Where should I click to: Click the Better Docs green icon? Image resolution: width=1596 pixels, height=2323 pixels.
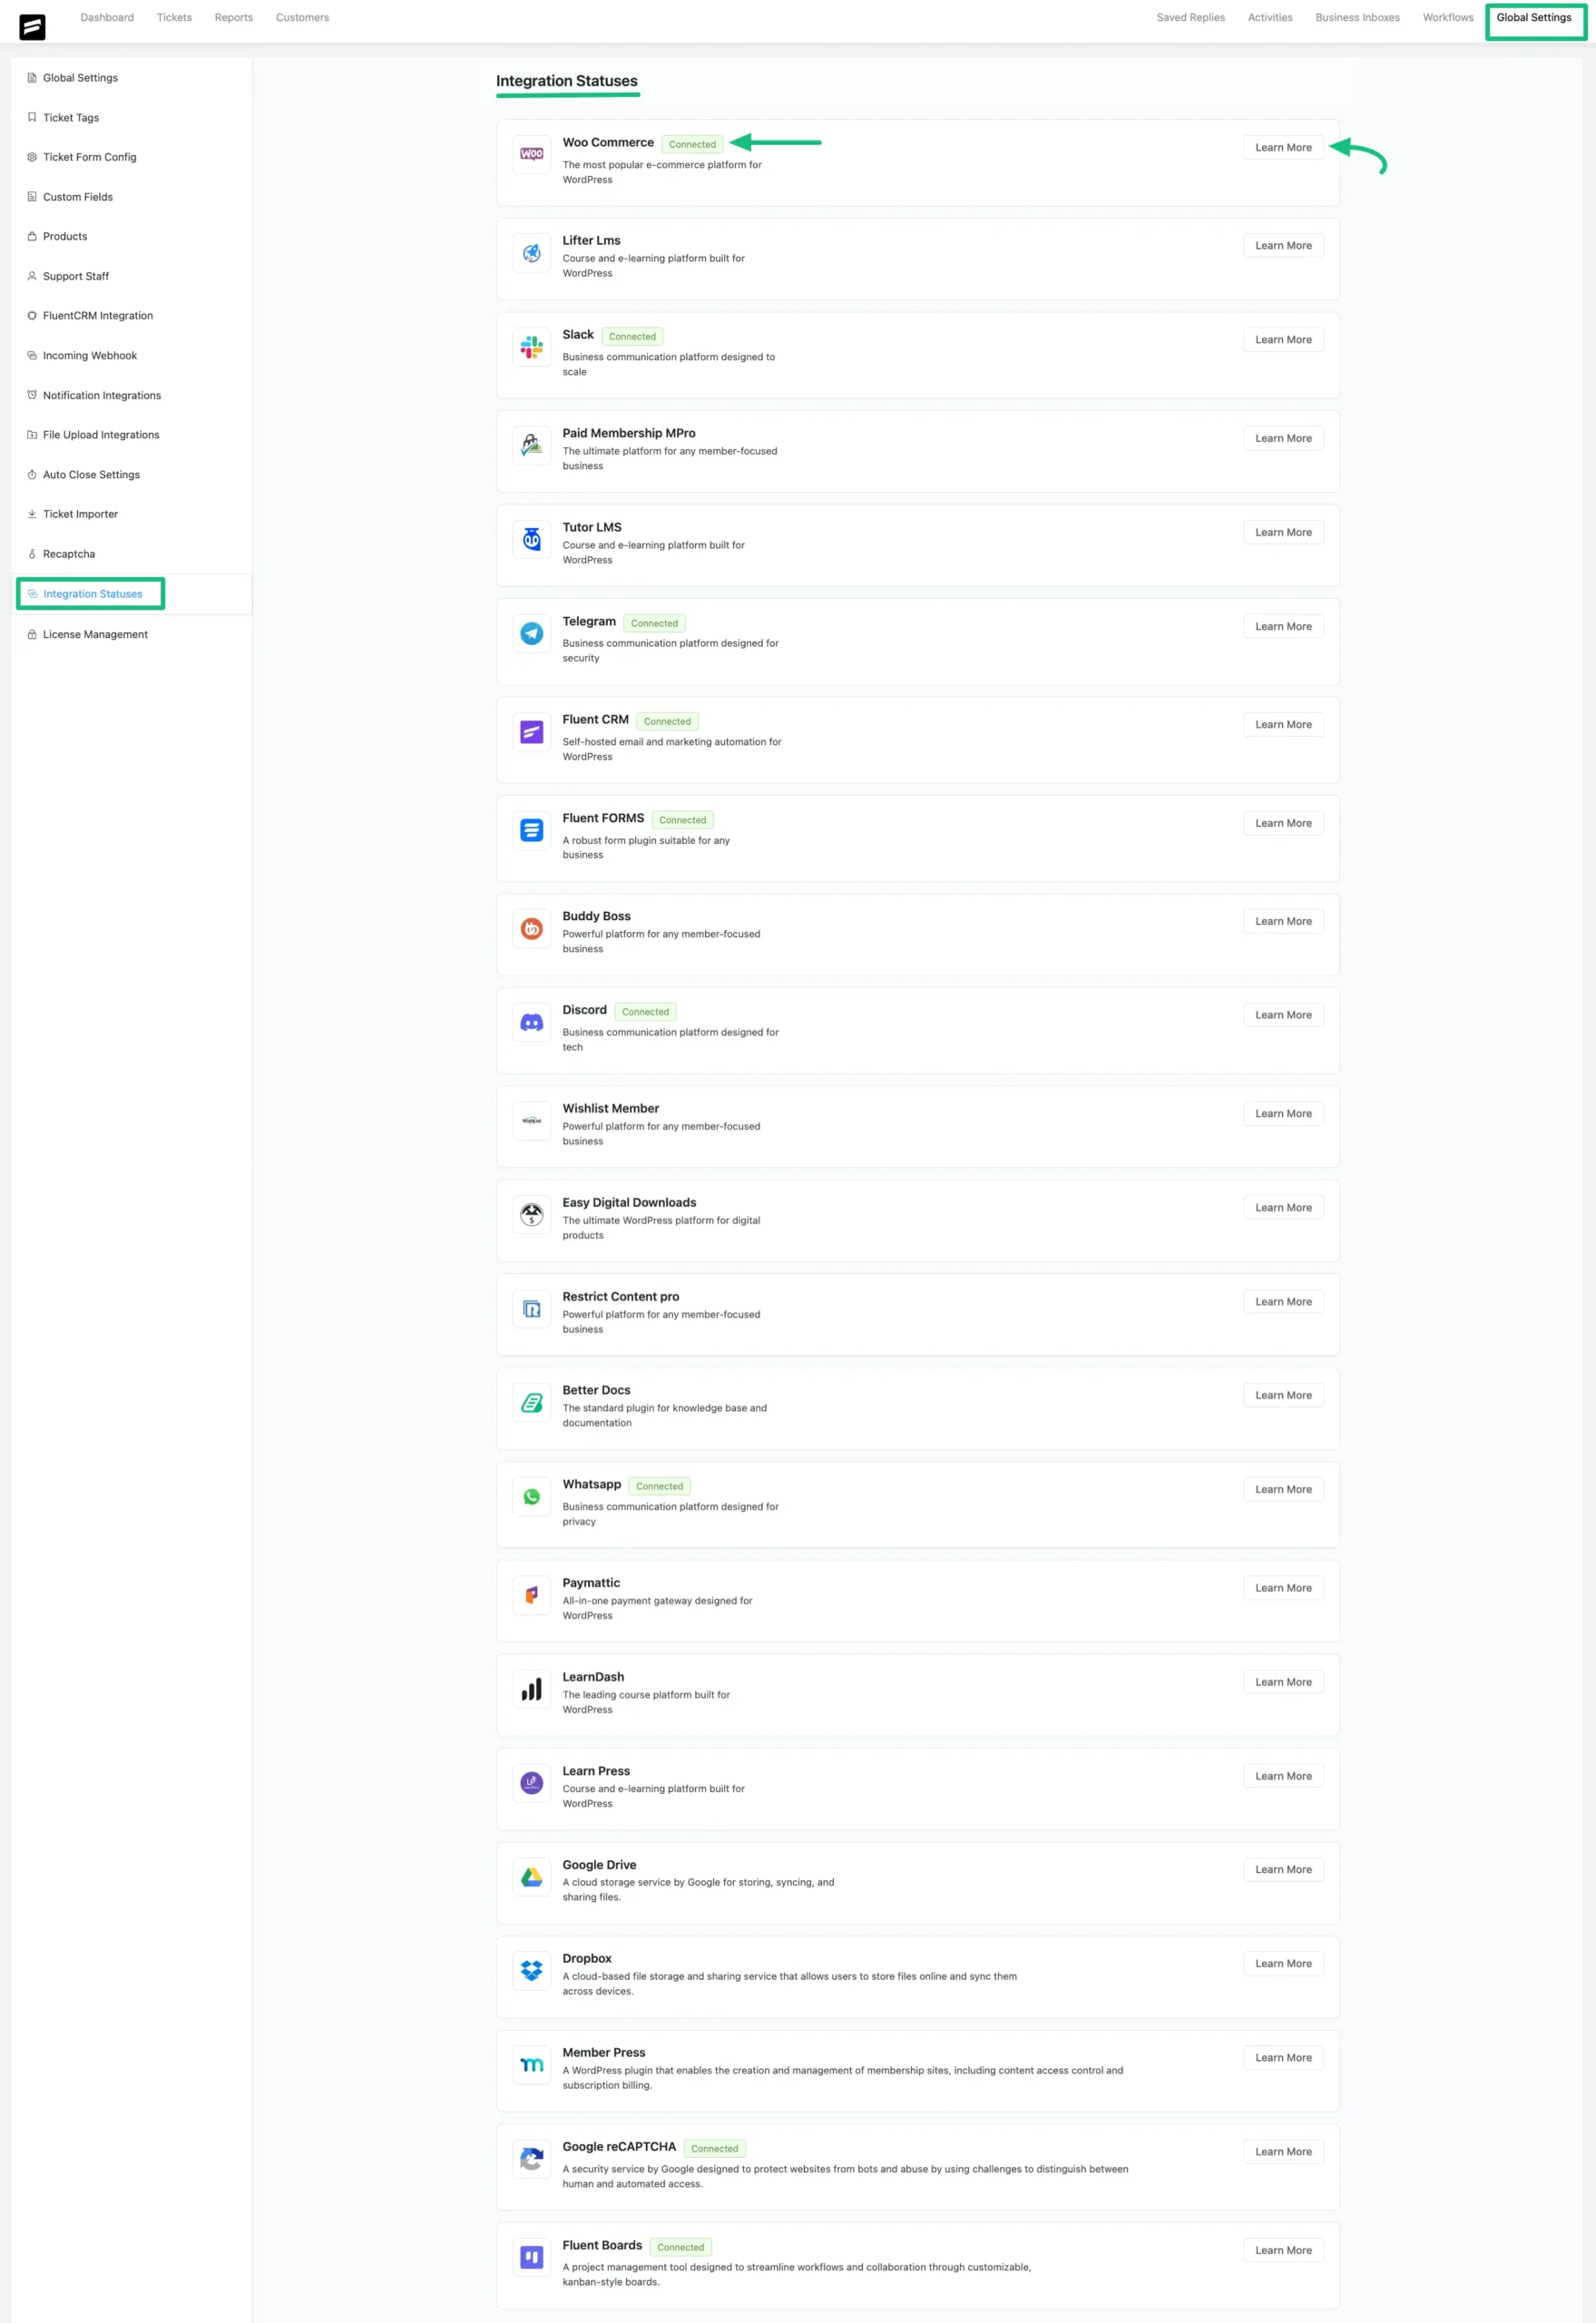532,1403
